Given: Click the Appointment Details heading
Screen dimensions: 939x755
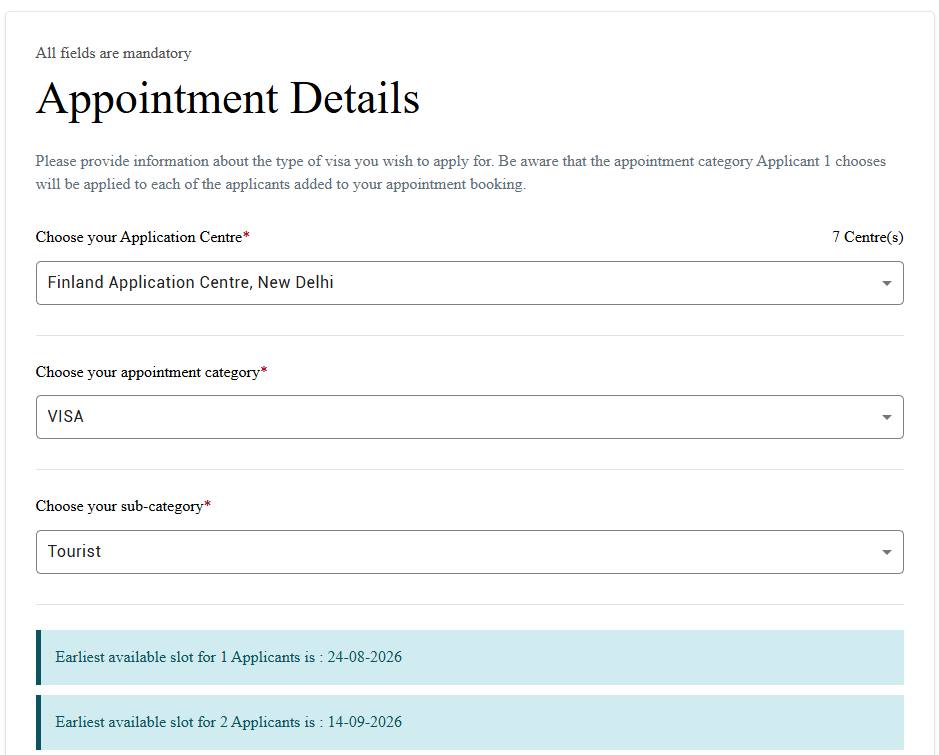Looking at the screenshot, I should point(228,98).
